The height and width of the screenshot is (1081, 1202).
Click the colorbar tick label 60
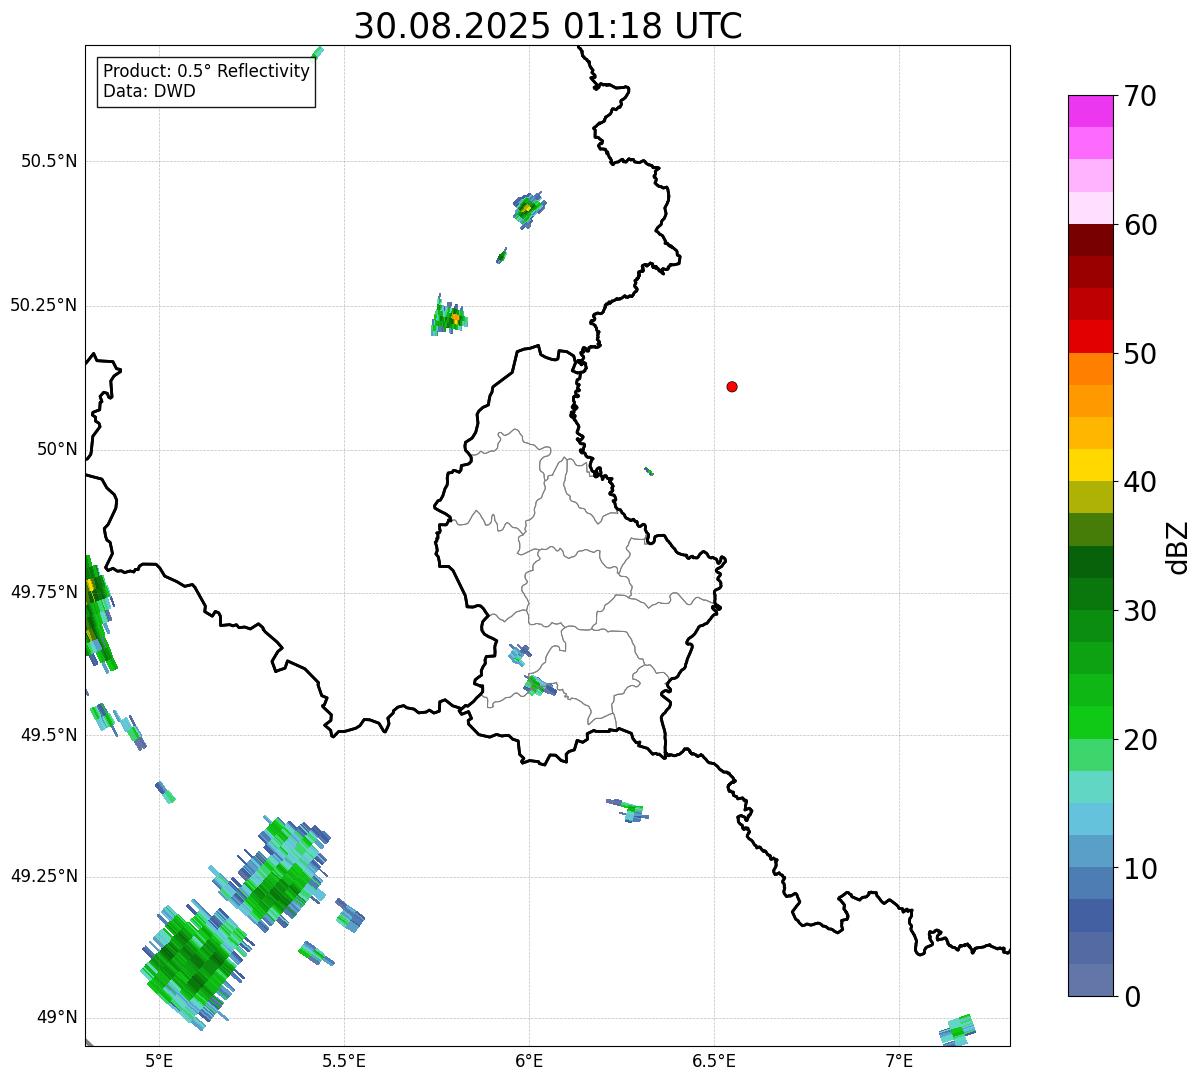pos(1140,225)
